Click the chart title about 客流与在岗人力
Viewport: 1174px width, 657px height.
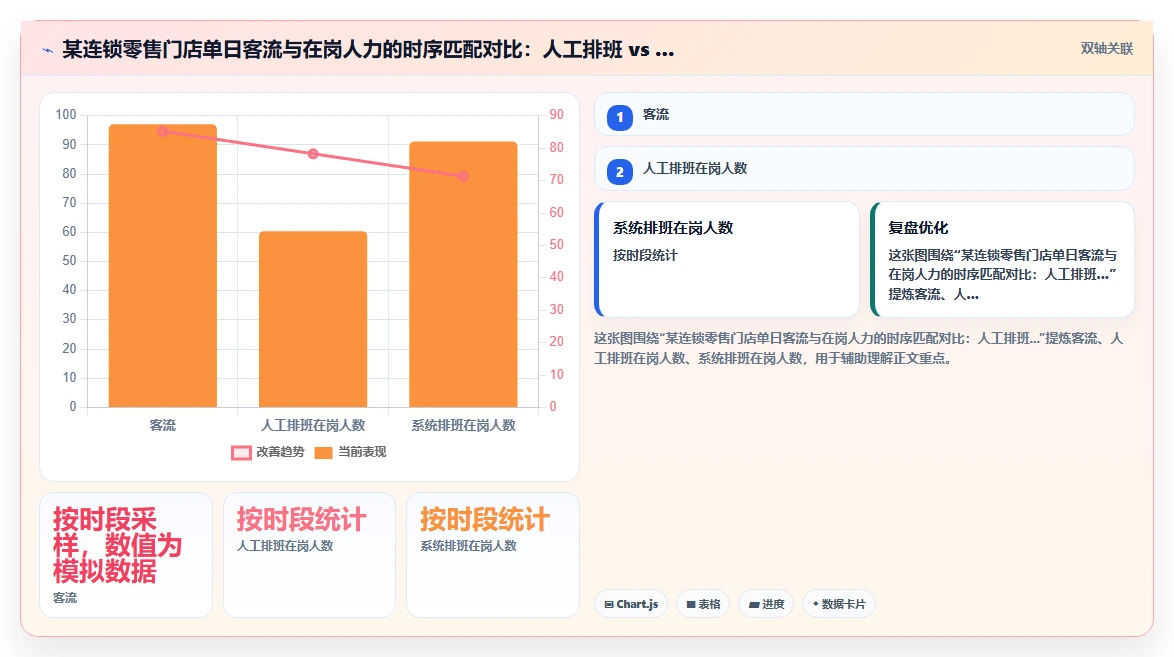[368, 50]
